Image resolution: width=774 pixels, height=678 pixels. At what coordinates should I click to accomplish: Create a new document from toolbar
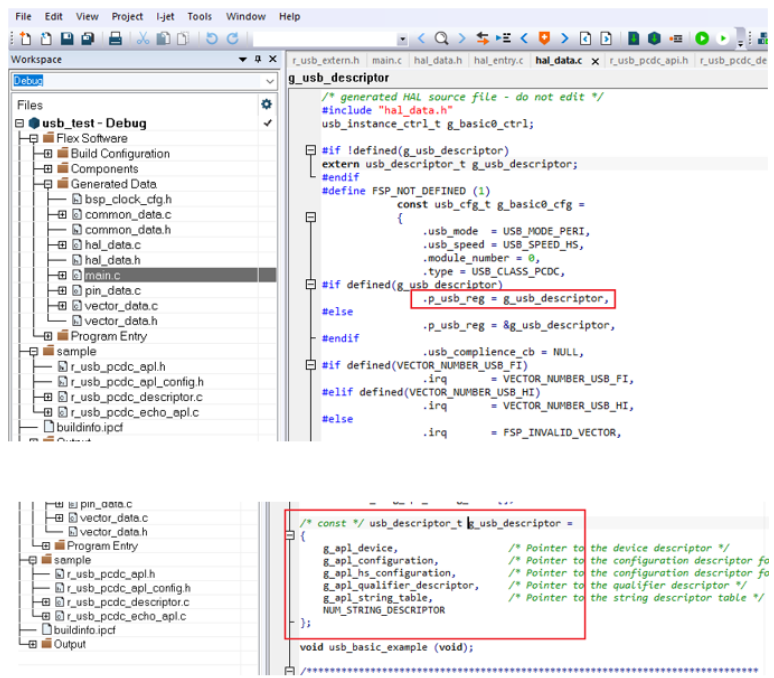pos(25,38)
